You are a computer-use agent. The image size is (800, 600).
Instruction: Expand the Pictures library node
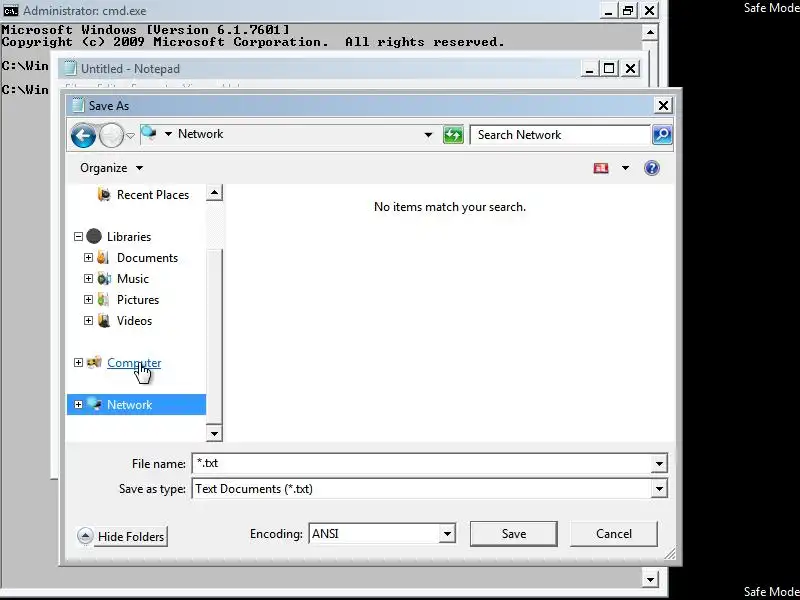tap(88, 299)
